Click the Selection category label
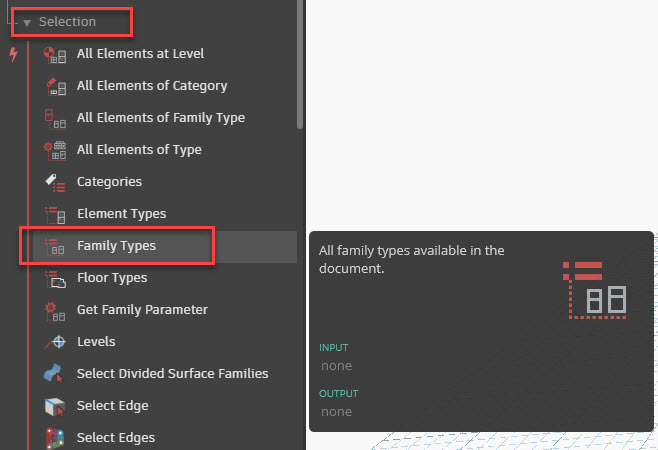This screenshot has width=658, height=450. (x=68, y=22)
